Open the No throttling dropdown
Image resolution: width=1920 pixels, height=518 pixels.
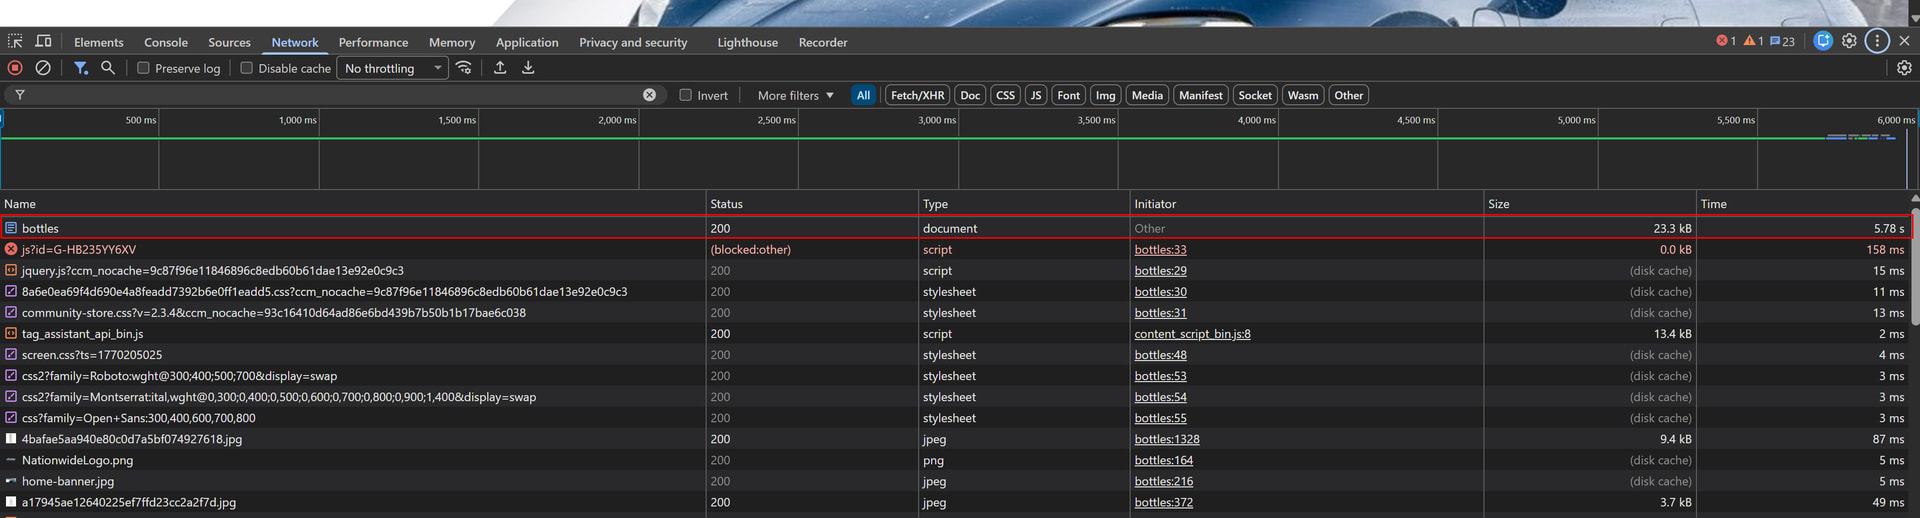pyautogui.click(x=392, y=68)
